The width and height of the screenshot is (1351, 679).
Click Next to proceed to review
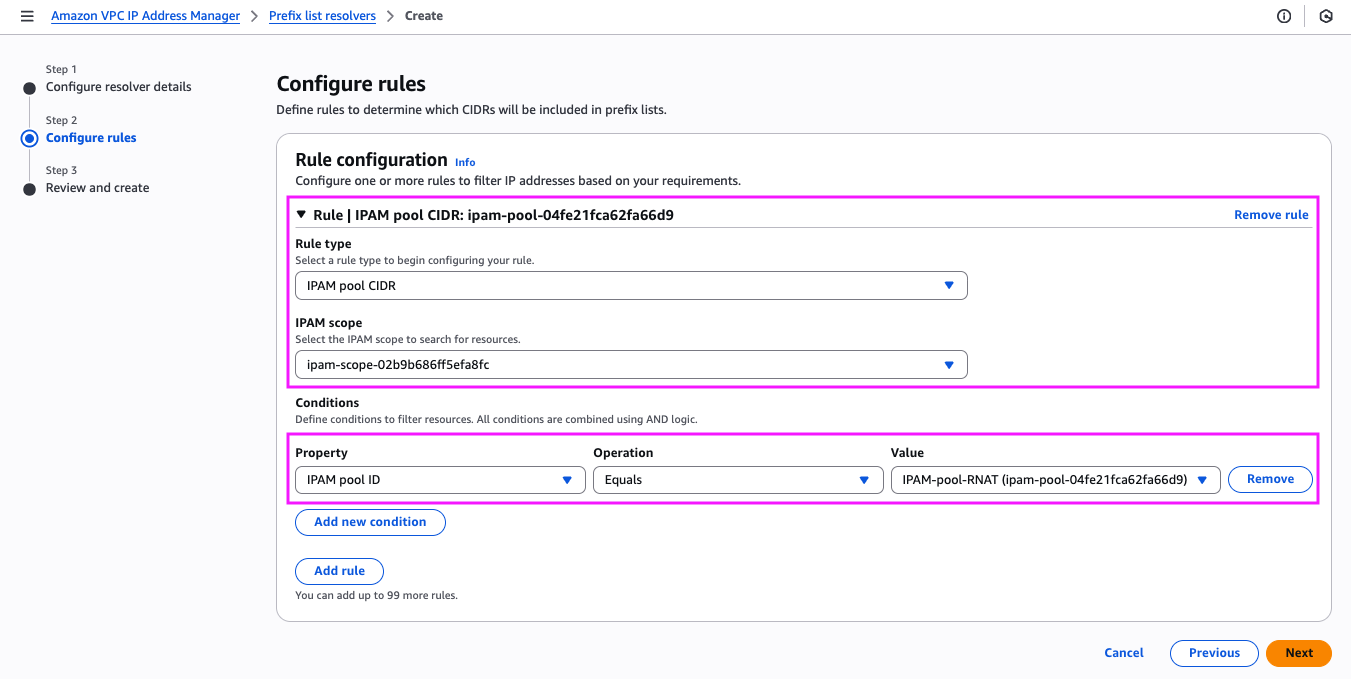pyautogui.click(x=1298, y=652)
